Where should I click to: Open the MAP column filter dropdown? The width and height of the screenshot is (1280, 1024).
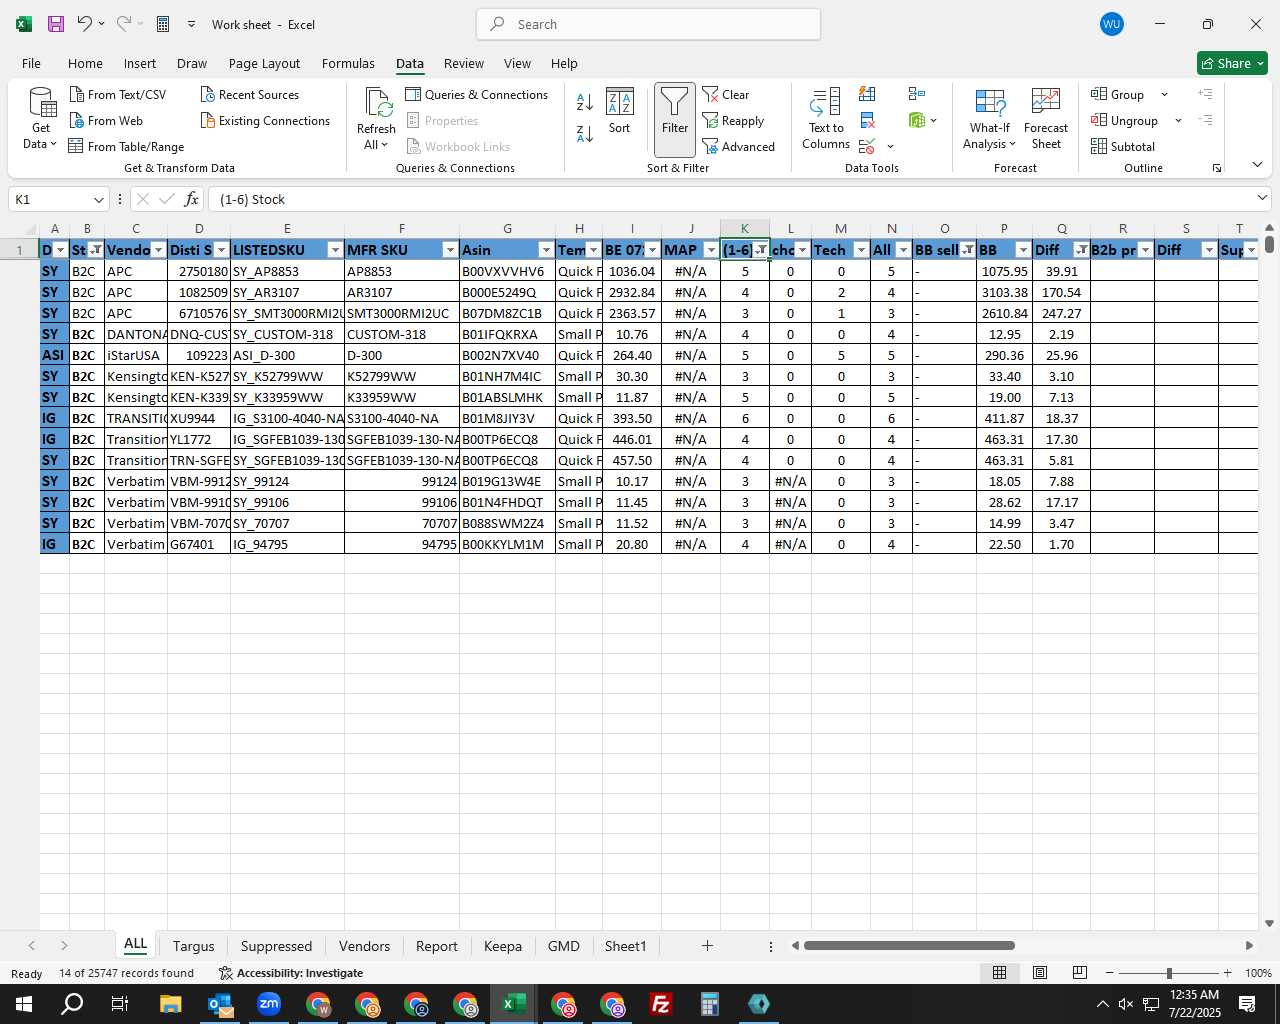coord(711,250)
